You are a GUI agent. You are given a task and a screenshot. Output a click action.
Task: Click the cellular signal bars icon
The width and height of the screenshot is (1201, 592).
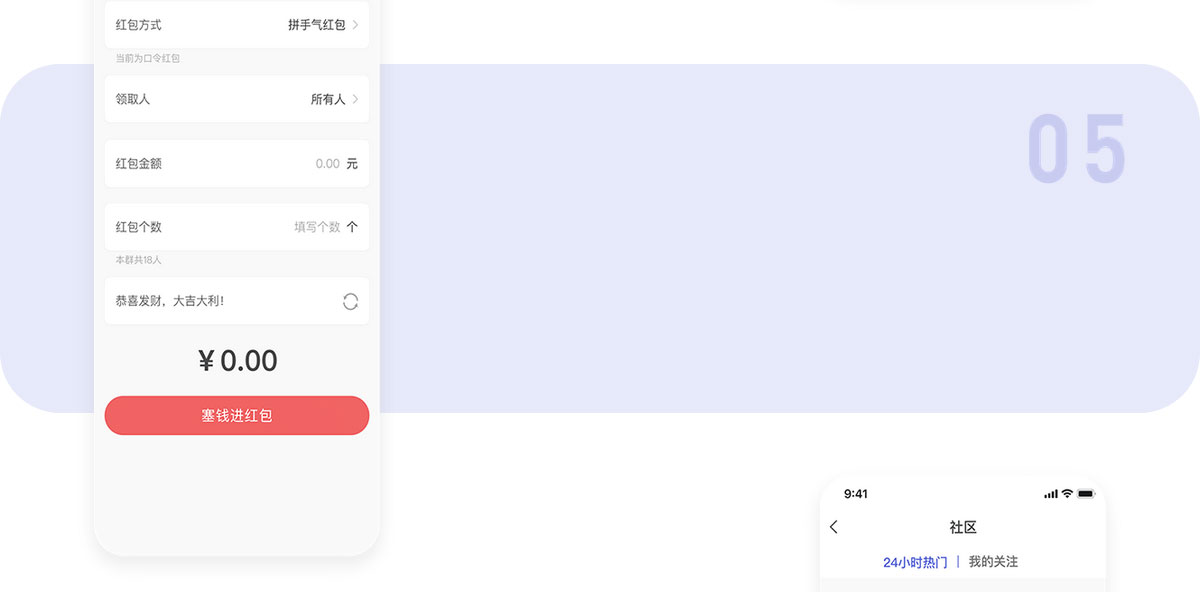(1050, 494)
